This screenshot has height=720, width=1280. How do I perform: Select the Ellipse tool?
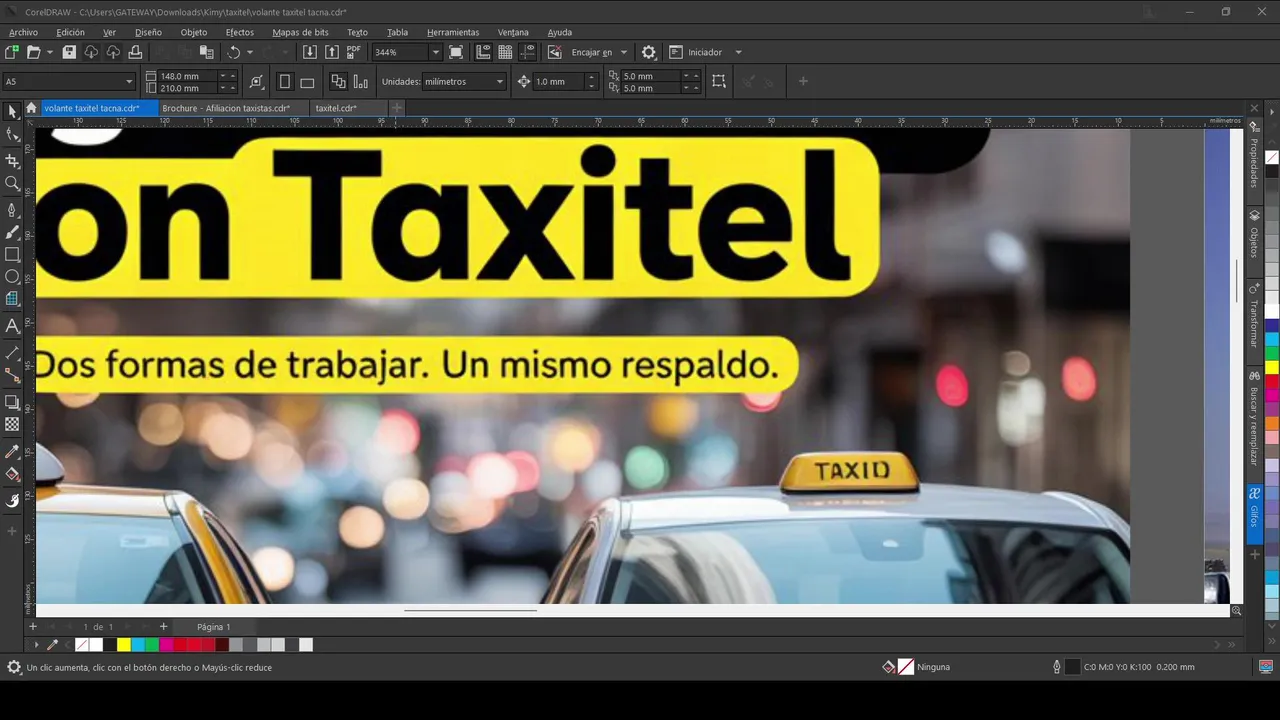point(12,276)
